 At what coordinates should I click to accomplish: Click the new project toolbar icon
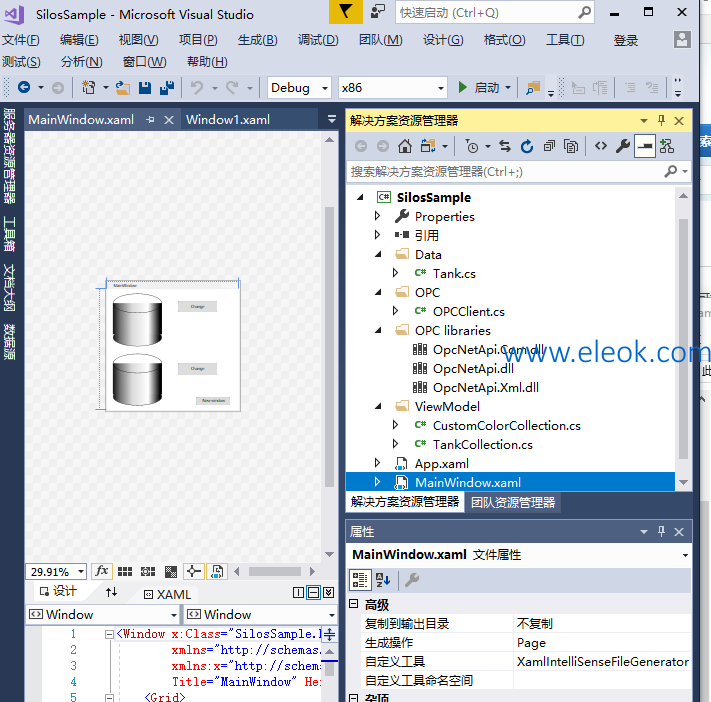point(88,87)
